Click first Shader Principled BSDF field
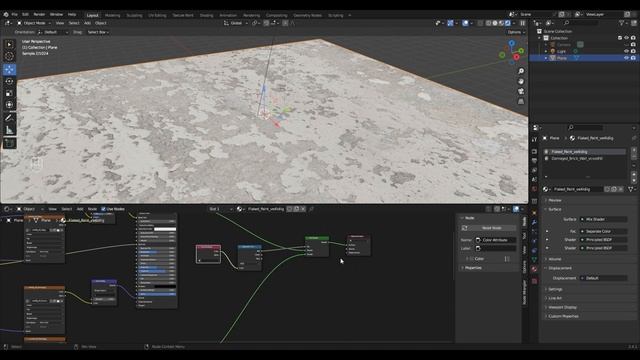The image size is (640, 360). click(603, 240)
